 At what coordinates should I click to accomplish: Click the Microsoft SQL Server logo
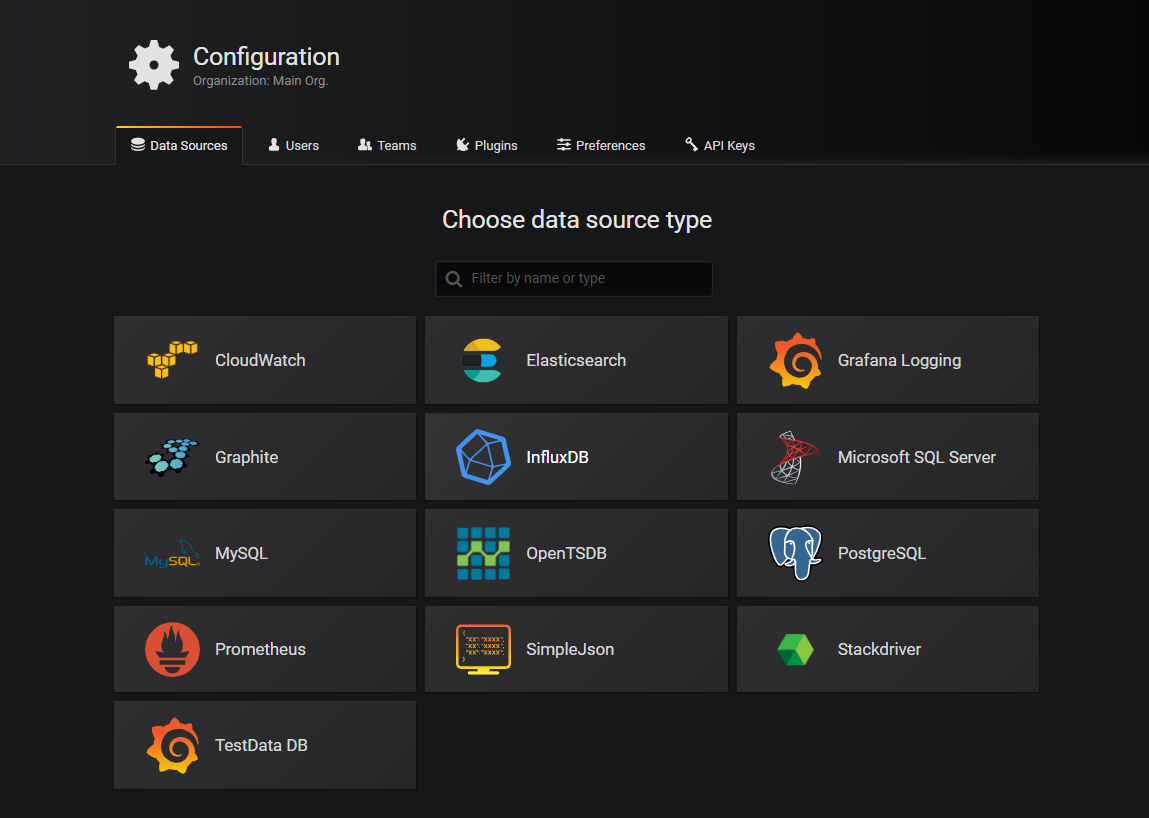[795, 457]
